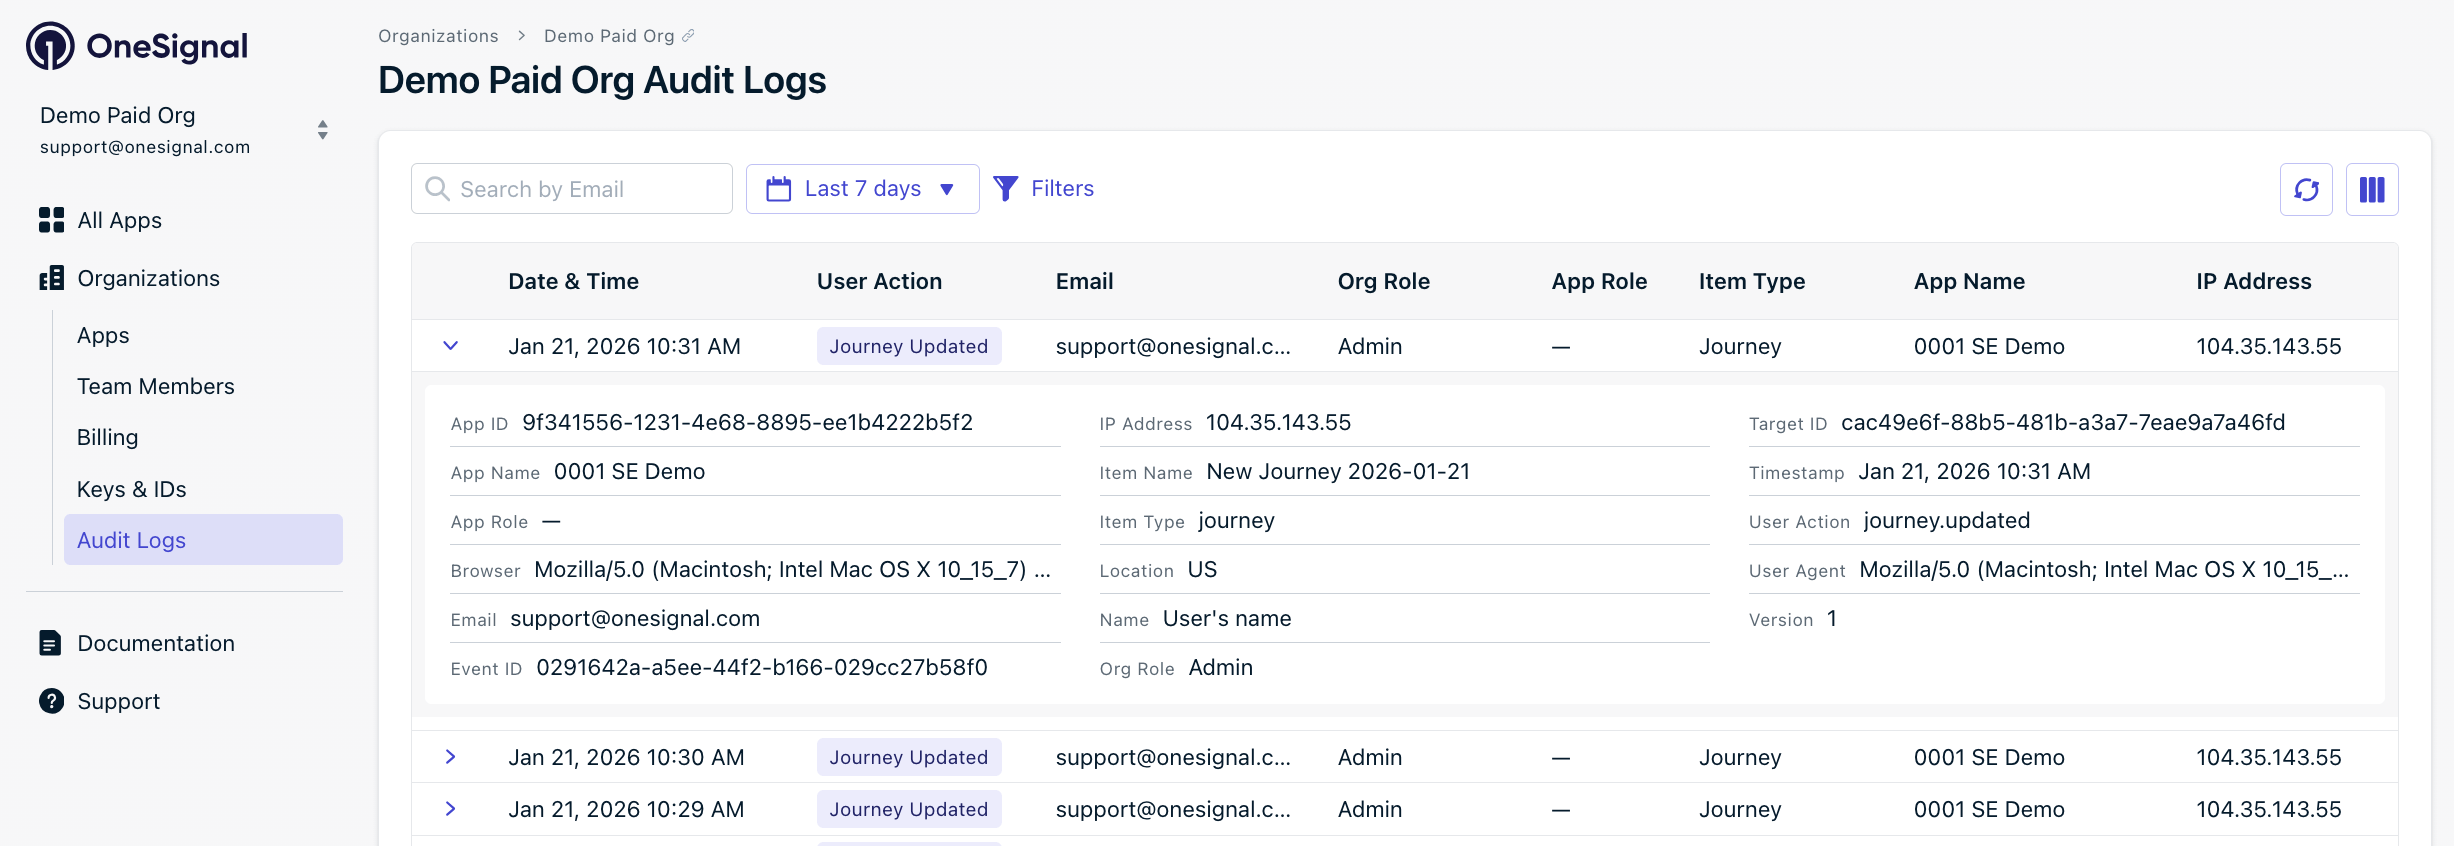The height and width of the screenshot is (846, 2454).
Task: Click the Target ID value cac49e6f-88b5-481b-a3a7-7eae9a7a46fd
Action: 2063,423
